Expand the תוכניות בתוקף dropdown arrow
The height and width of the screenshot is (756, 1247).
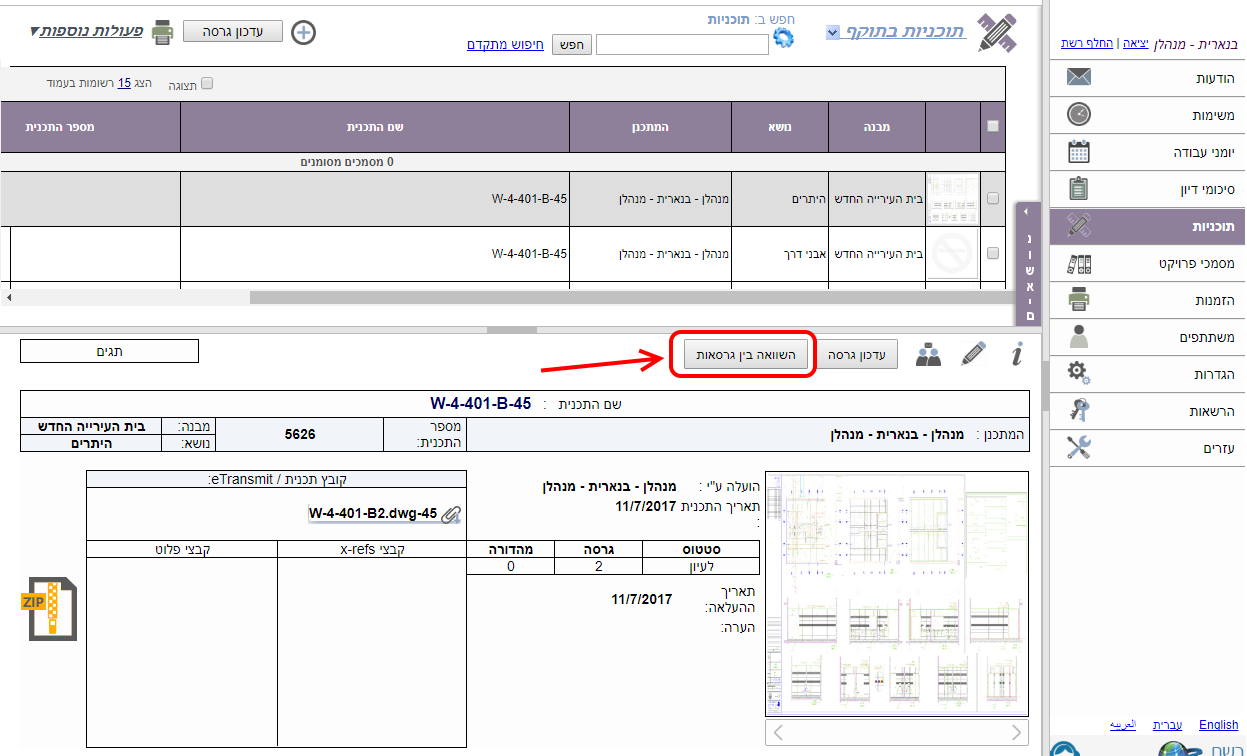click(833, 32)
